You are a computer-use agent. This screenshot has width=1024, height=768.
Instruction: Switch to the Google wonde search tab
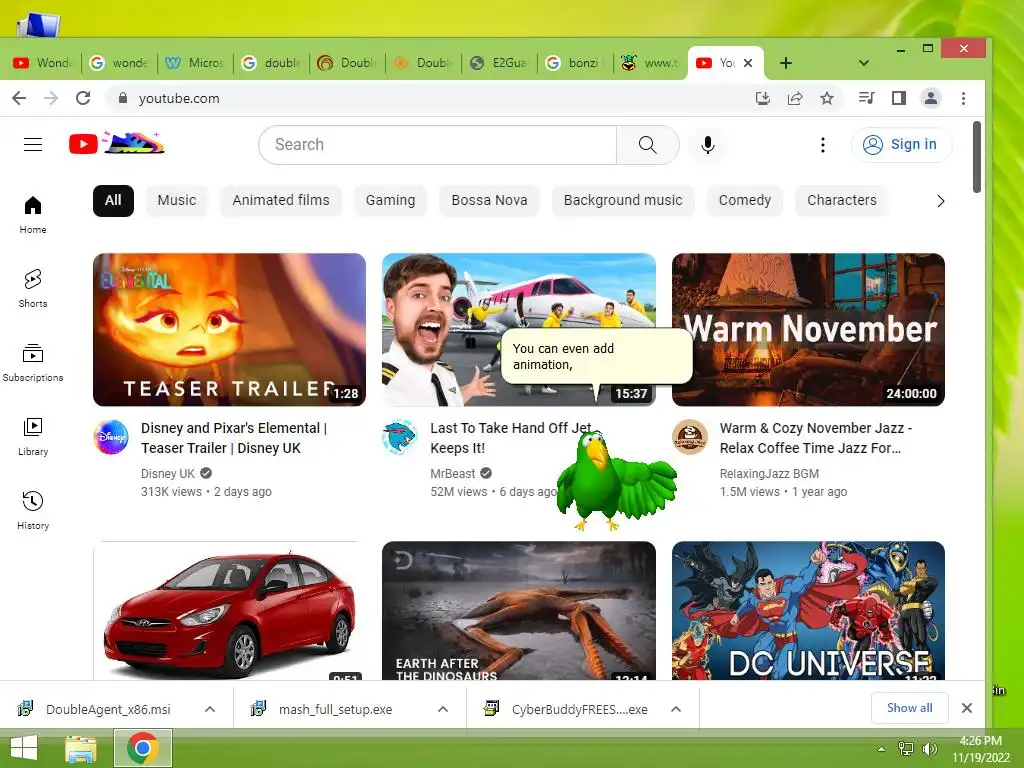click(x=119, y=63)
